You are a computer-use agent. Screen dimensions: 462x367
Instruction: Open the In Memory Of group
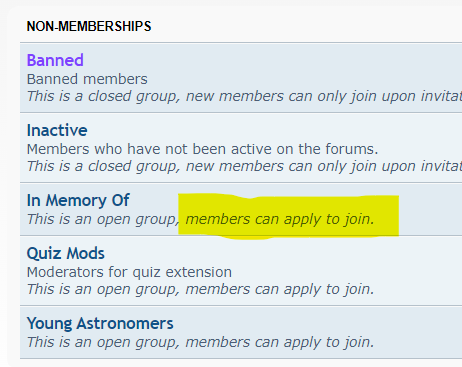[78, 200]
